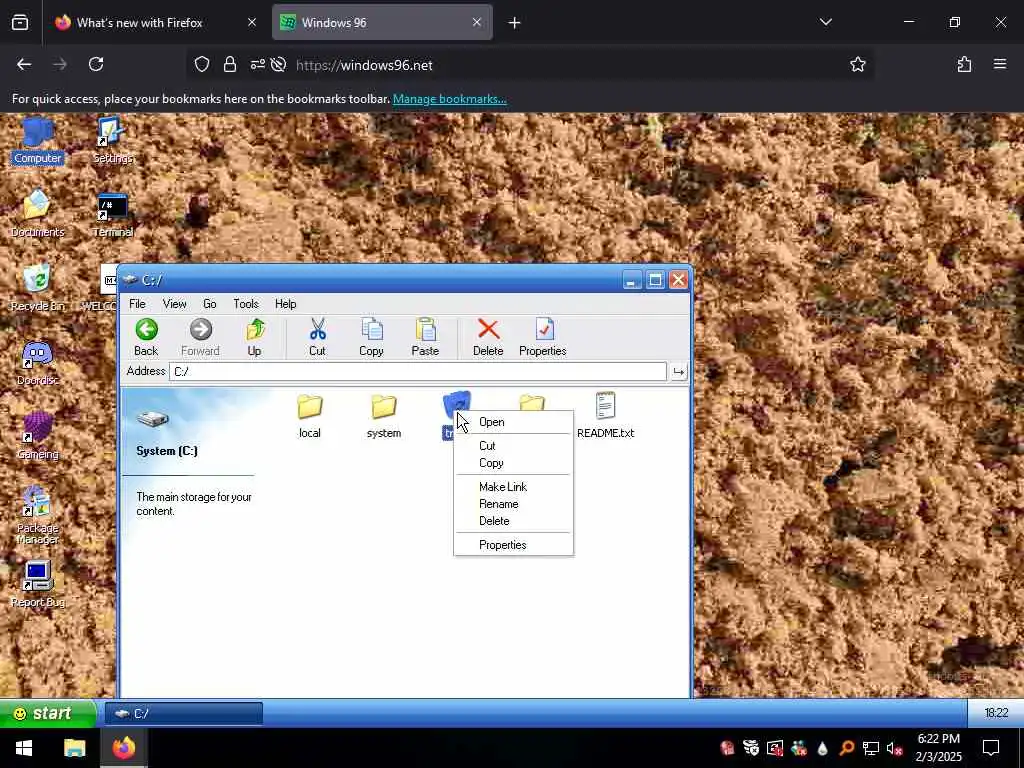Click the tracking protection shield icon

(x=202, y=64)
